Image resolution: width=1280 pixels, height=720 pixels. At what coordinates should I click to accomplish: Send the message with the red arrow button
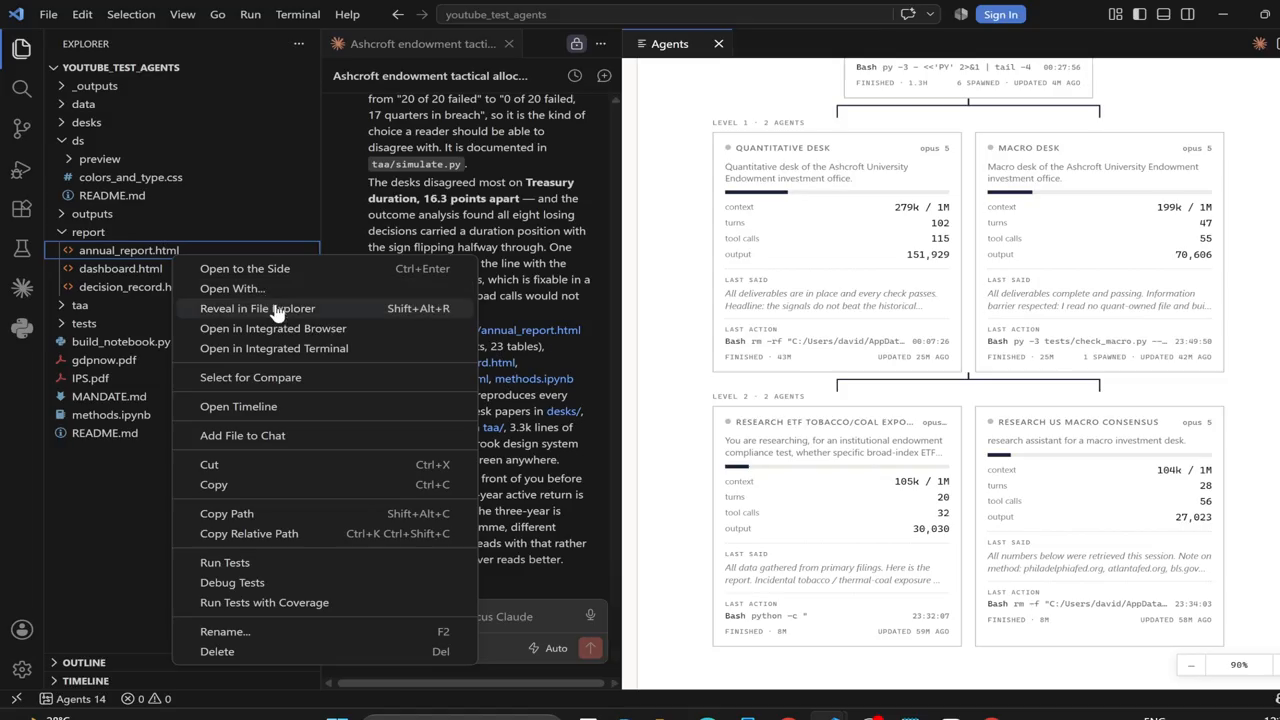pyautogui.click(x=590, y=648)
